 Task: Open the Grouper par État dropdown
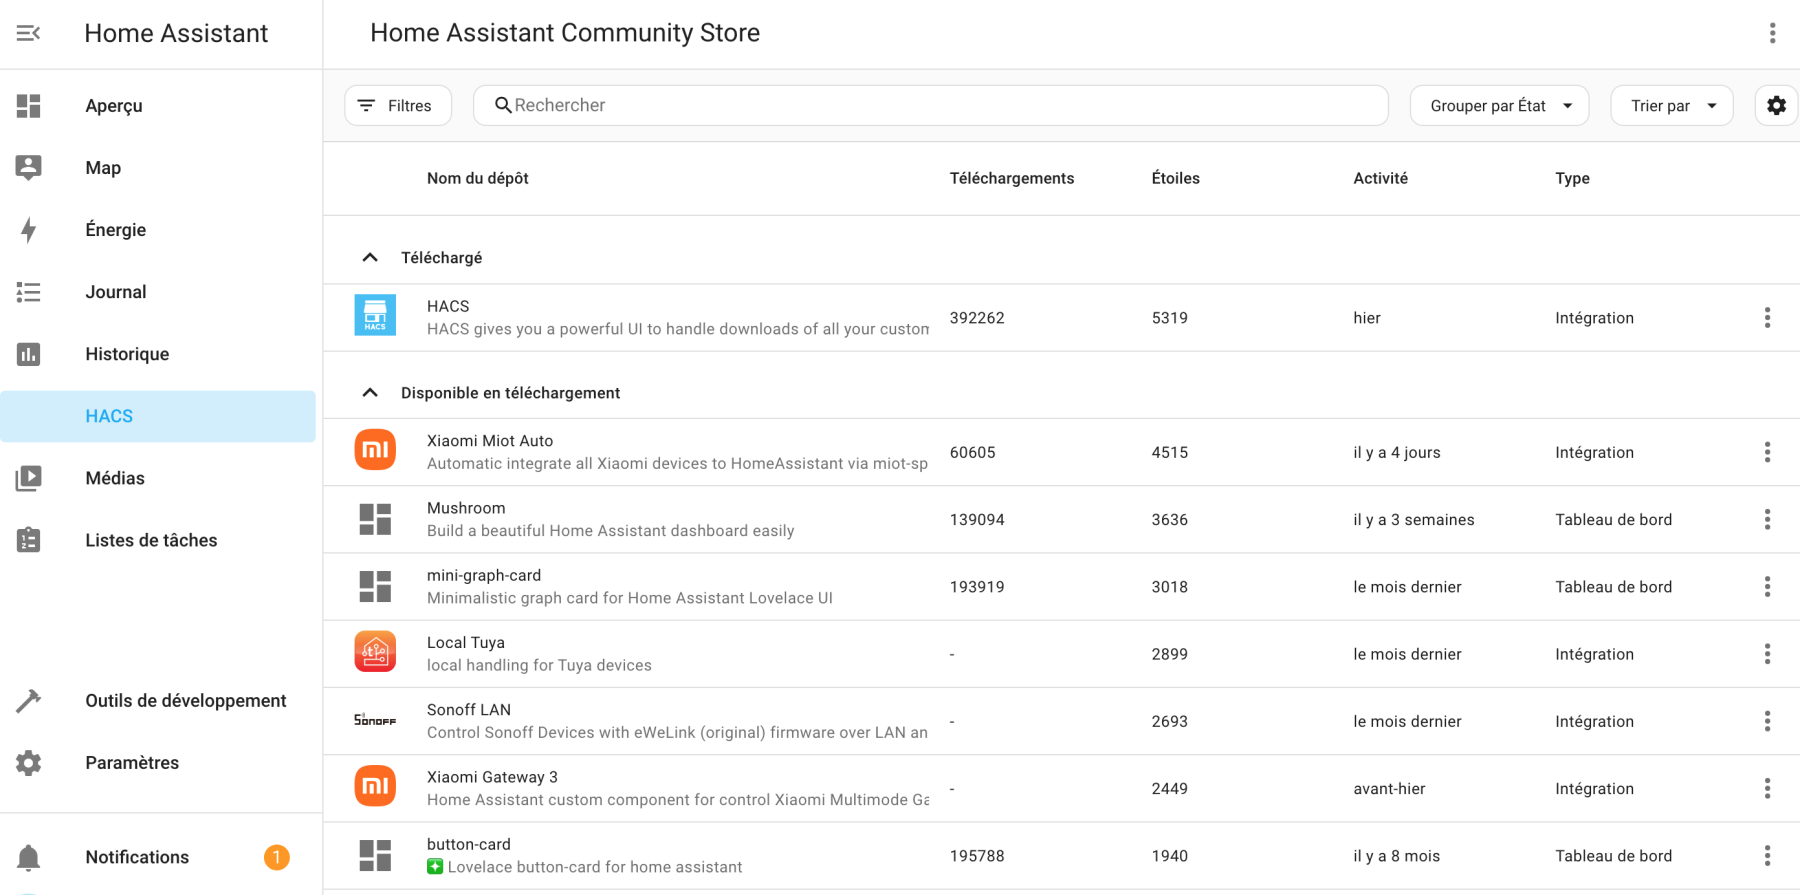point(1499,105)
